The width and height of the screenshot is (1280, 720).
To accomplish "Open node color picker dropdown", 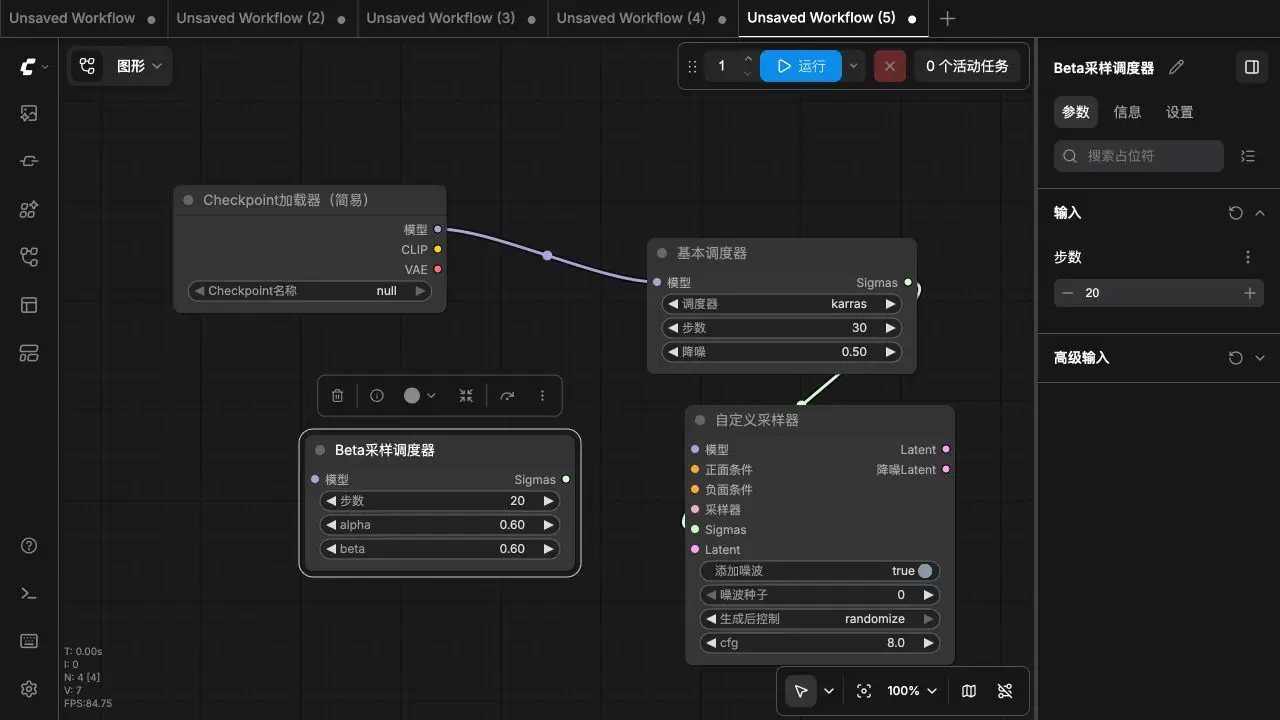I will click(420, 396).
